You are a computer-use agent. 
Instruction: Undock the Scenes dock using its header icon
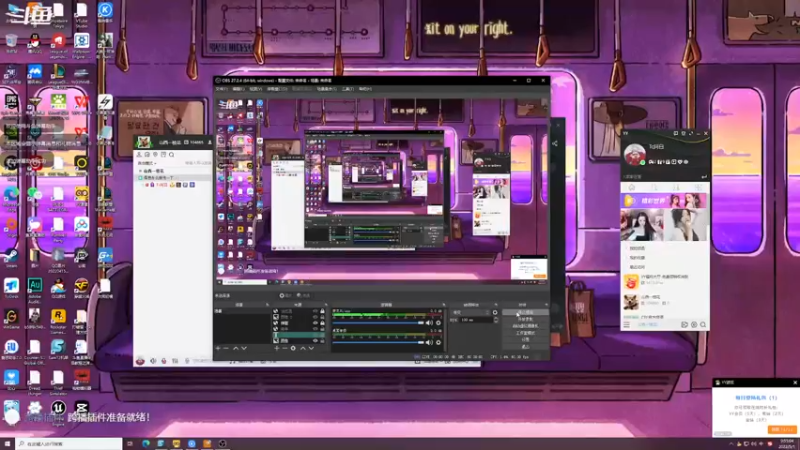pyautogui.click(x=267, y=305)
